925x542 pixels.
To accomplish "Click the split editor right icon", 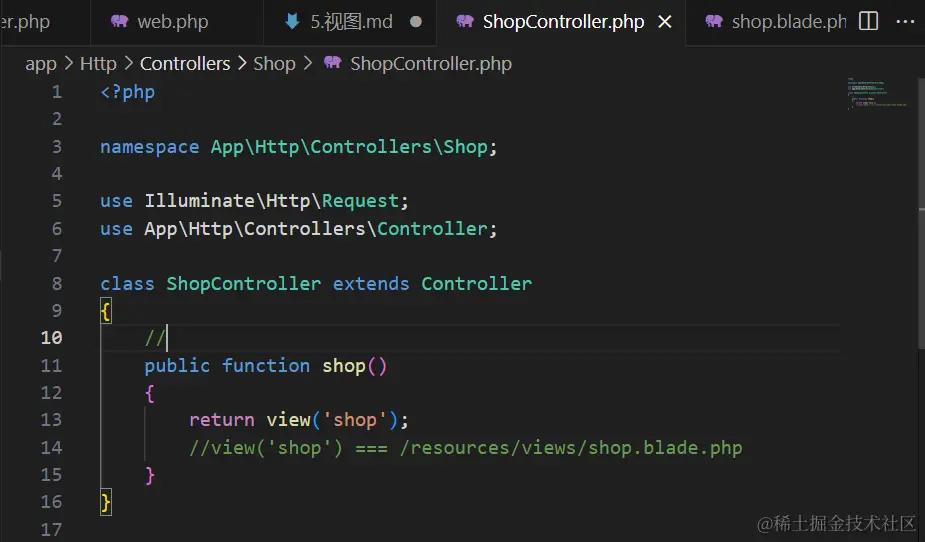I will click(x=868, y=21).
